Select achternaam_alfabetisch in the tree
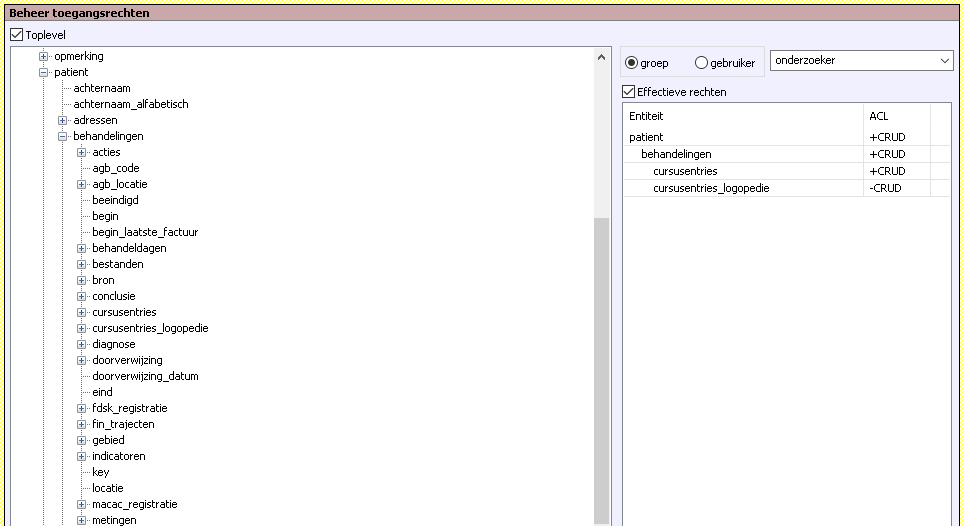This screenshot has width=964, height=526. coord(130,104)
